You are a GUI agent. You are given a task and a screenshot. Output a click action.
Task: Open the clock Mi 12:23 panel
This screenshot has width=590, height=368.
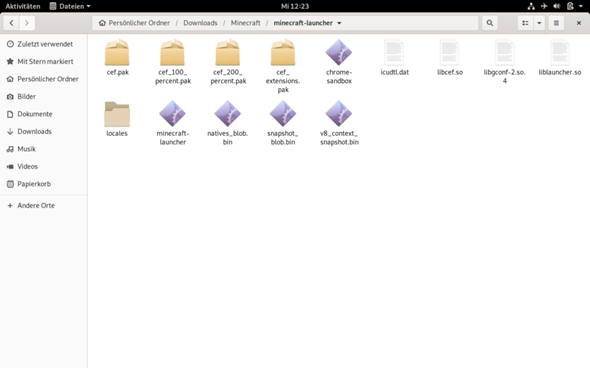click(295, 6)
